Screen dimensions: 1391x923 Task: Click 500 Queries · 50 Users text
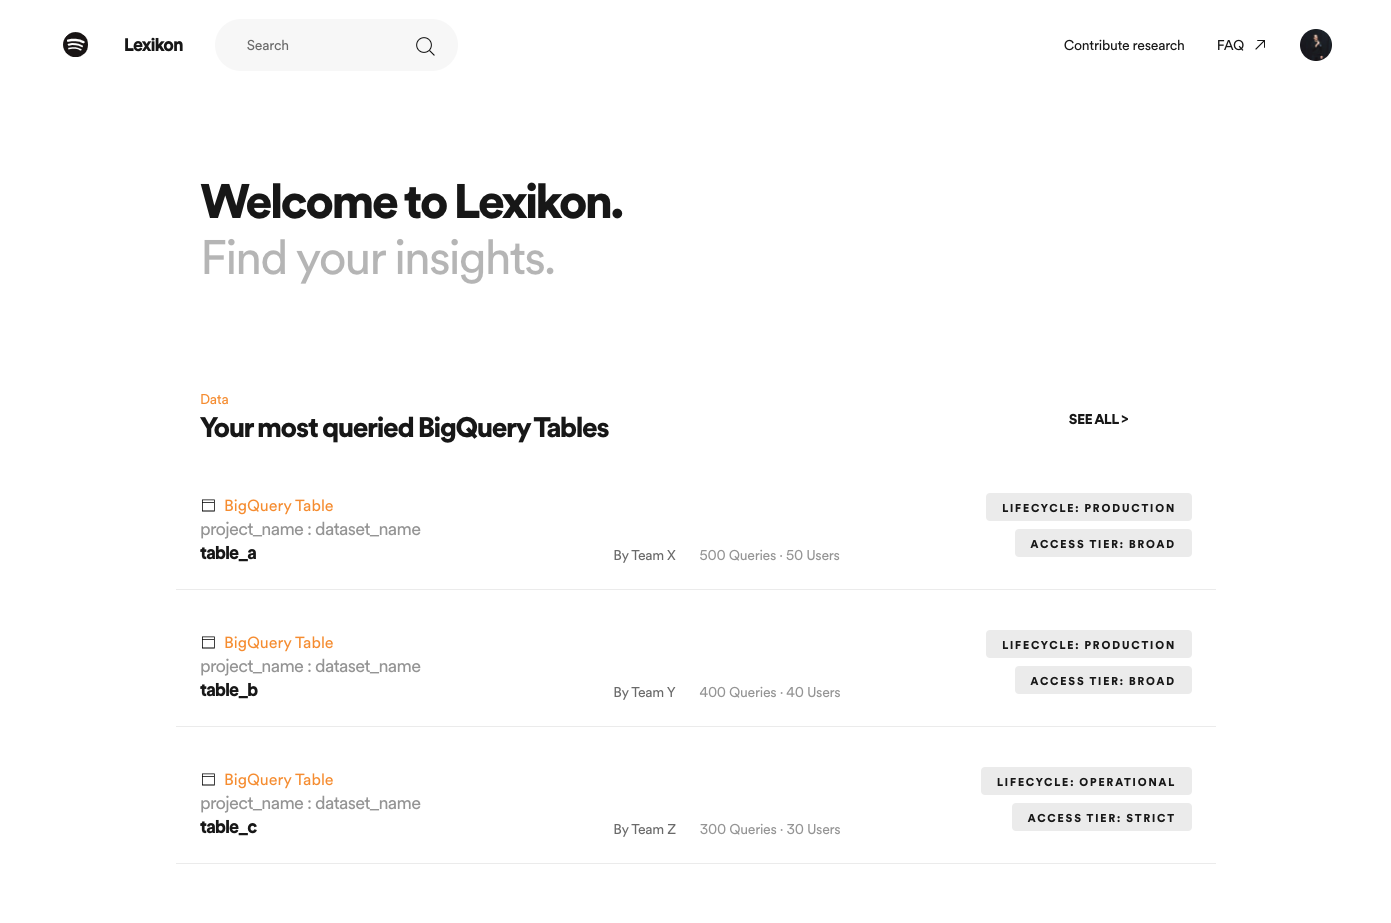[x=769, y=555]
